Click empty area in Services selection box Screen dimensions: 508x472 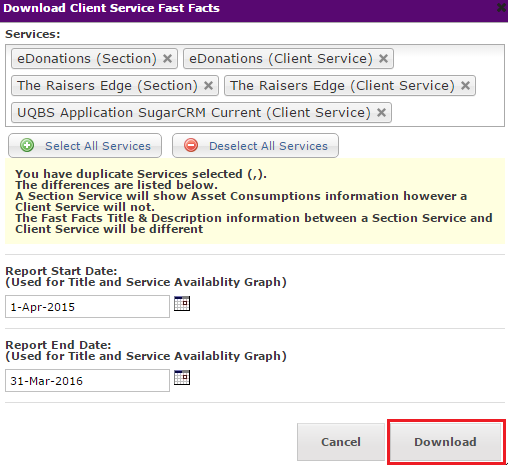(447, 113)
